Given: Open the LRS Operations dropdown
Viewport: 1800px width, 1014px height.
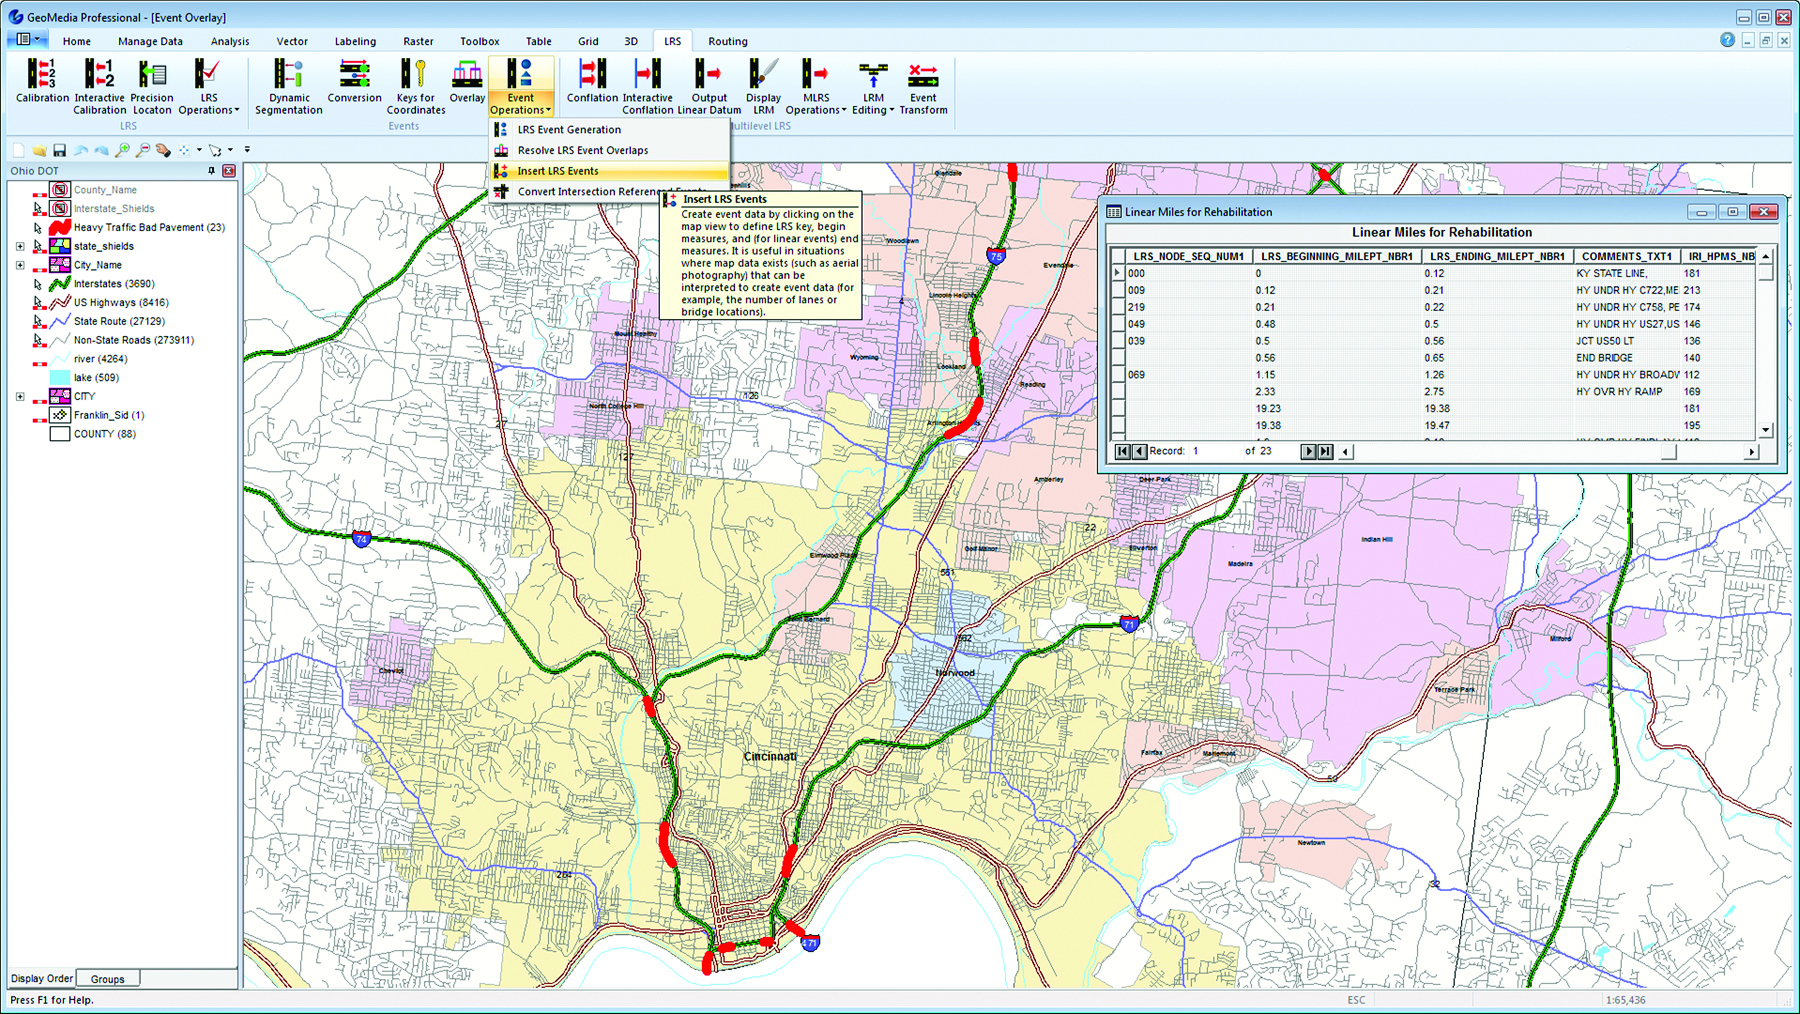Looking at the screenshot, I should (208, 86).
